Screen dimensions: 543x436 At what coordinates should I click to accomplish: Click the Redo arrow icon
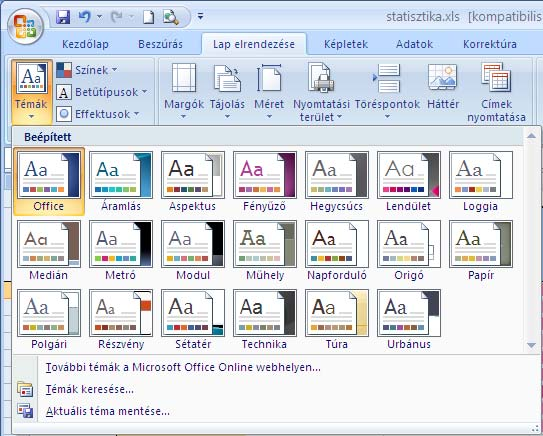click(x=116, y=17)
